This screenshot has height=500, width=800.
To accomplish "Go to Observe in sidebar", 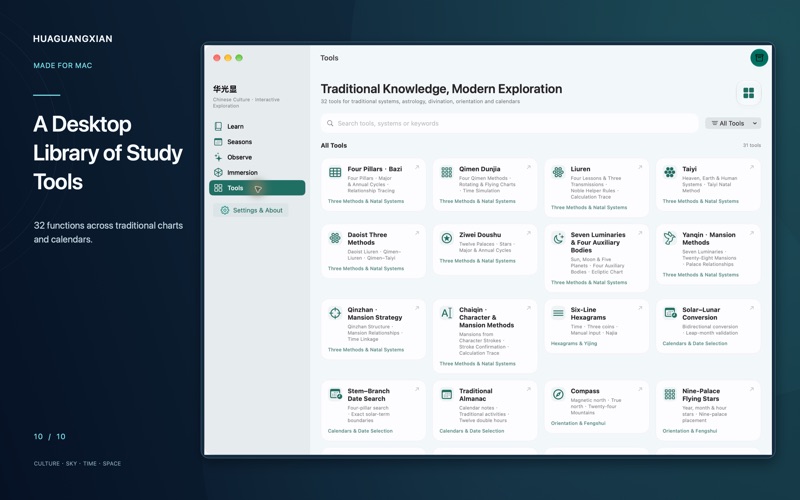I will tap(257, 157).
